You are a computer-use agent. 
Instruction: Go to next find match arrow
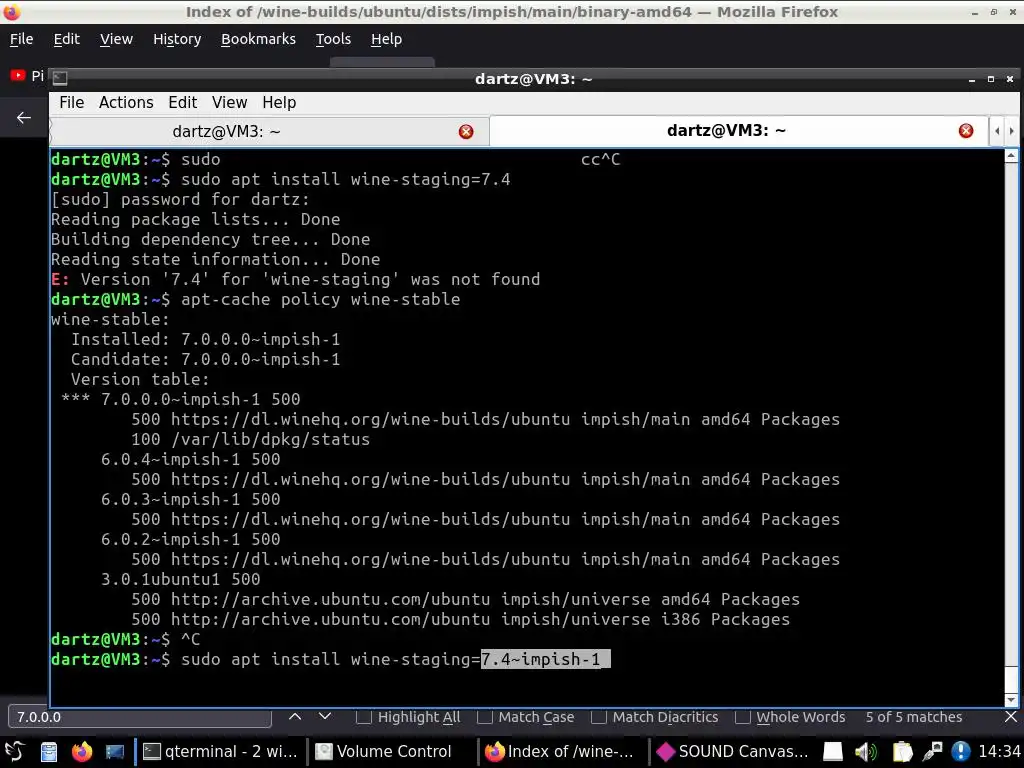pos(325,716)
